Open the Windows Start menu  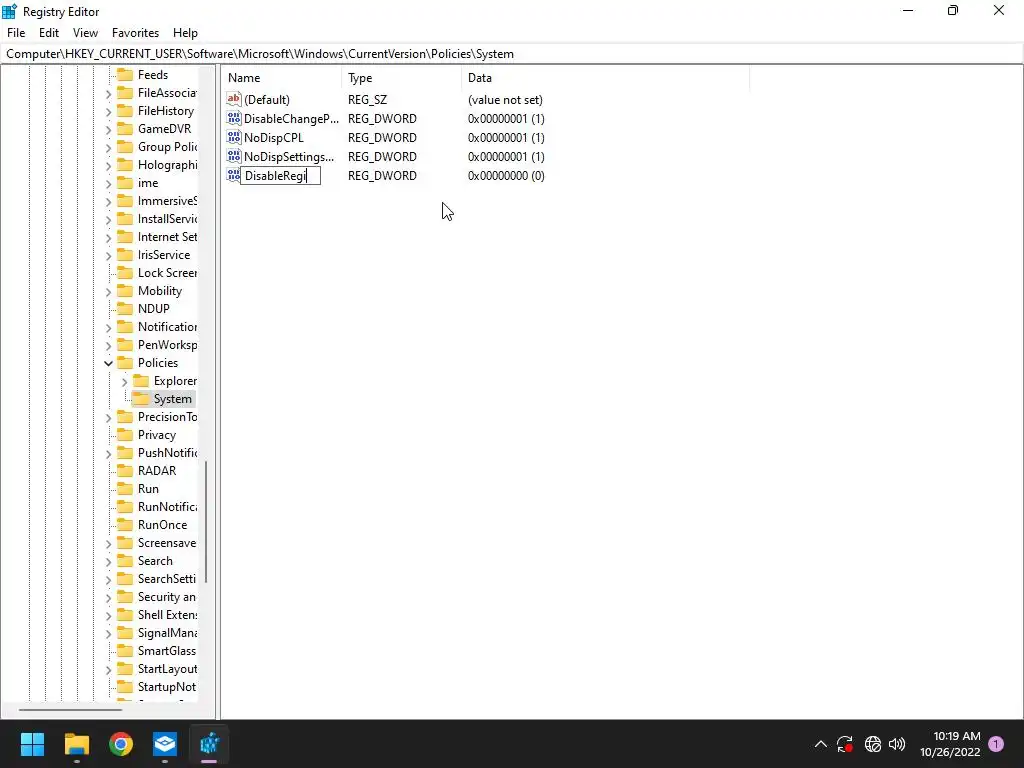pos(32,744)
